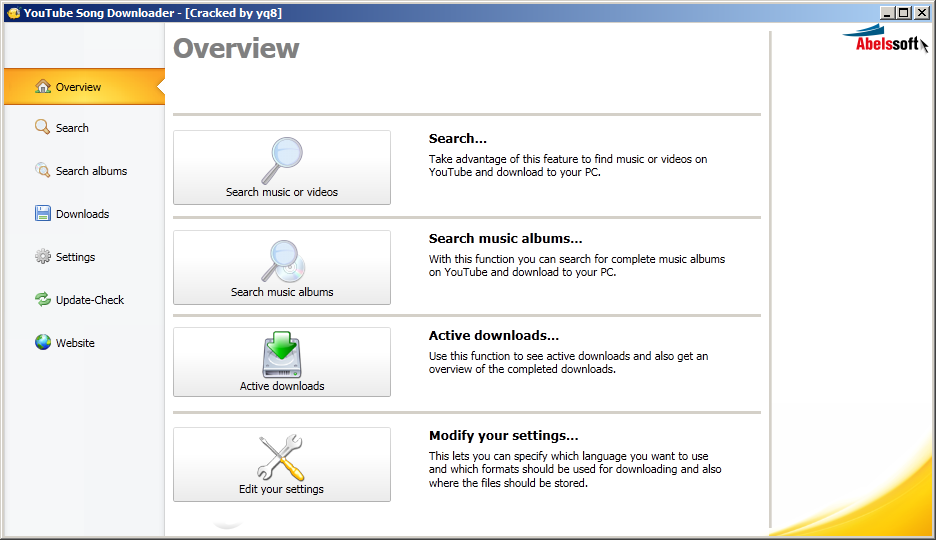The image size is (936, 540).
Task: Click the Update-Check green arrows icon
Action: pos(42,300)
